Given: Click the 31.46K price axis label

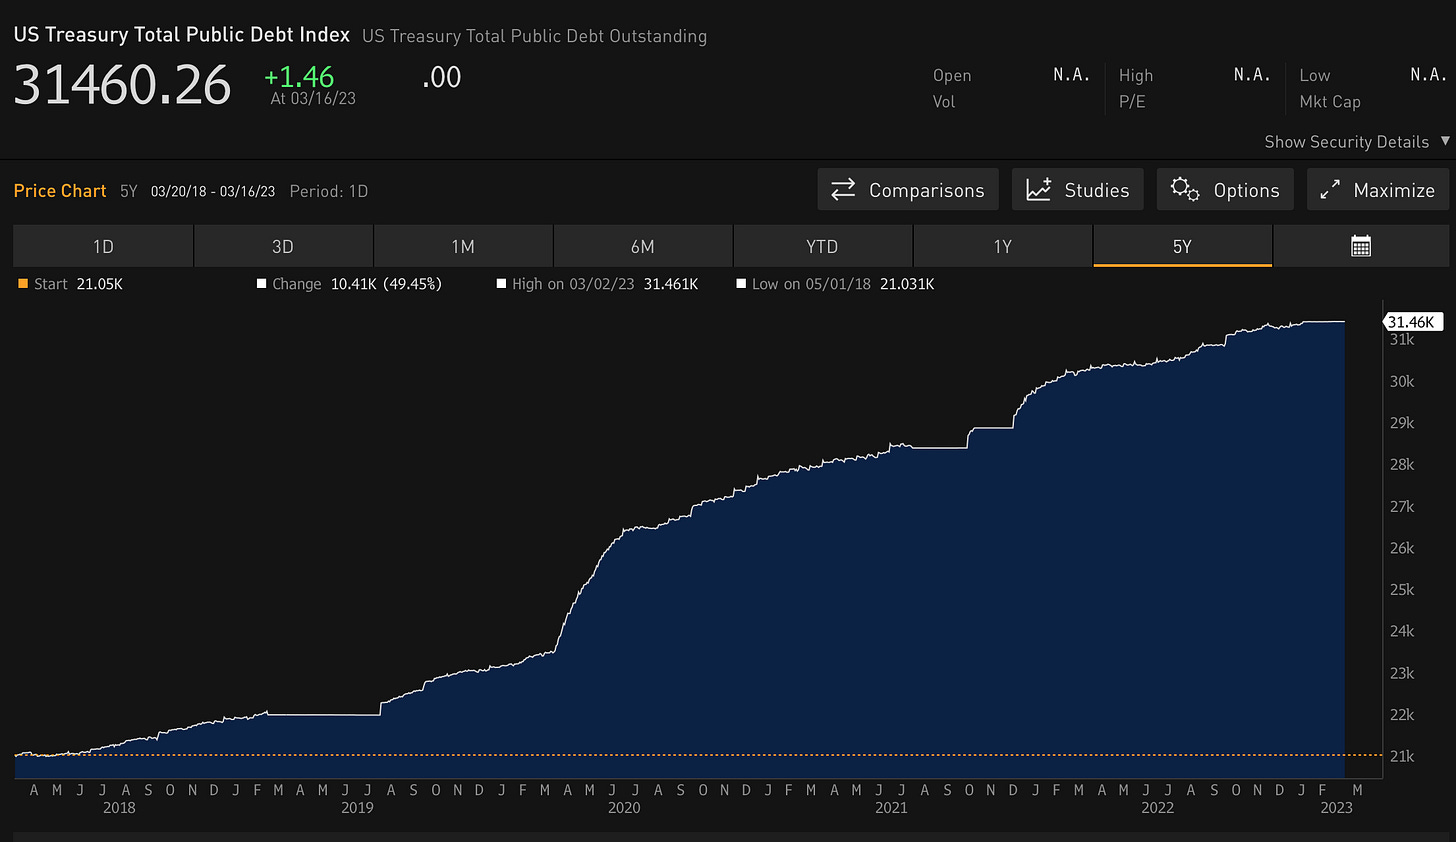Looking at the screenshot, I should [x=1413, y=322].
